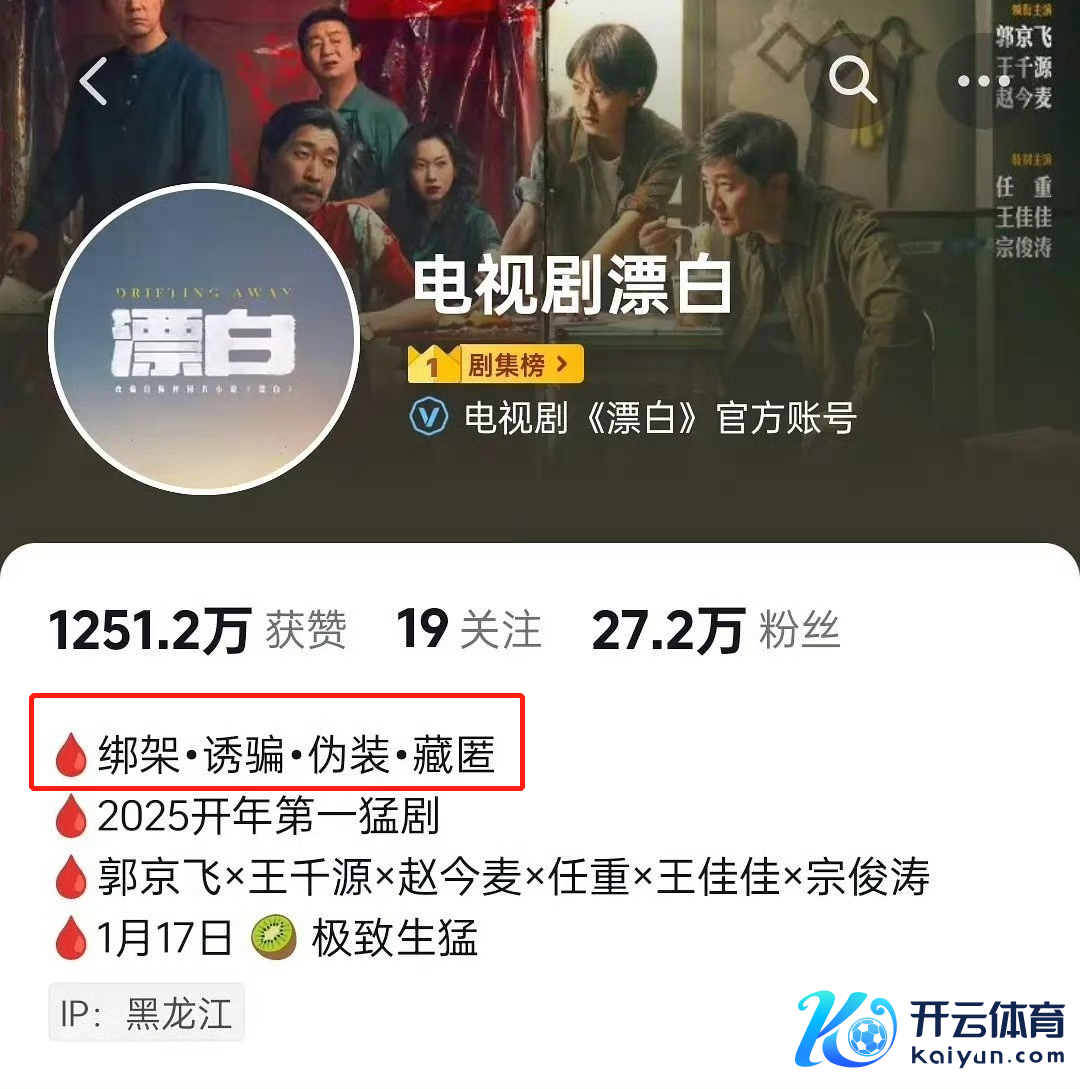
Task: Tap the back arrow icon
Action: [93, 81]
